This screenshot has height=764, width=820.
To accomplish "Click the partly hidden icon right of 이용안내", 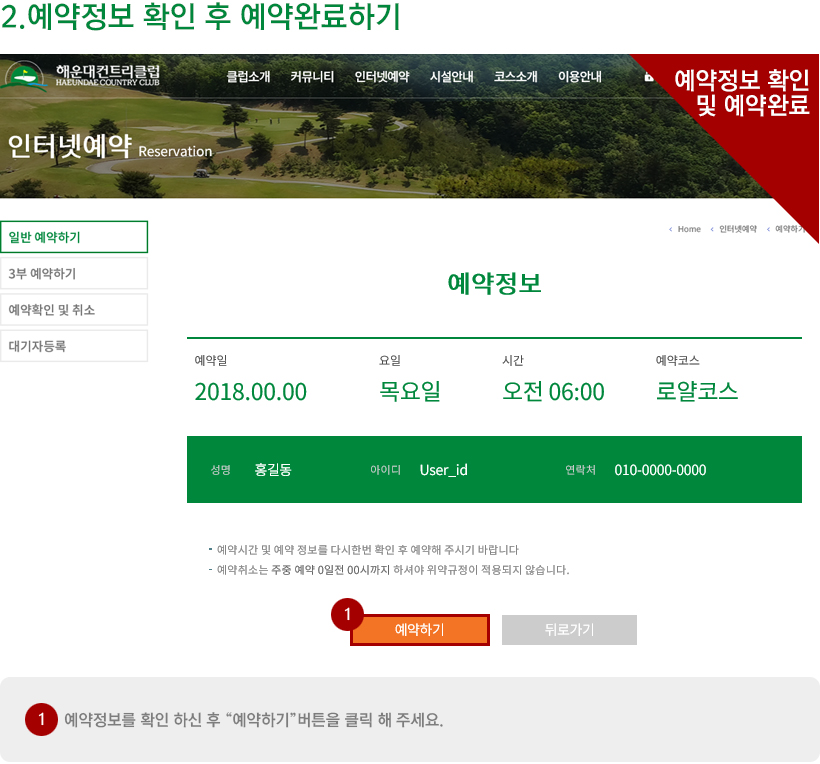I will [648, 77].
